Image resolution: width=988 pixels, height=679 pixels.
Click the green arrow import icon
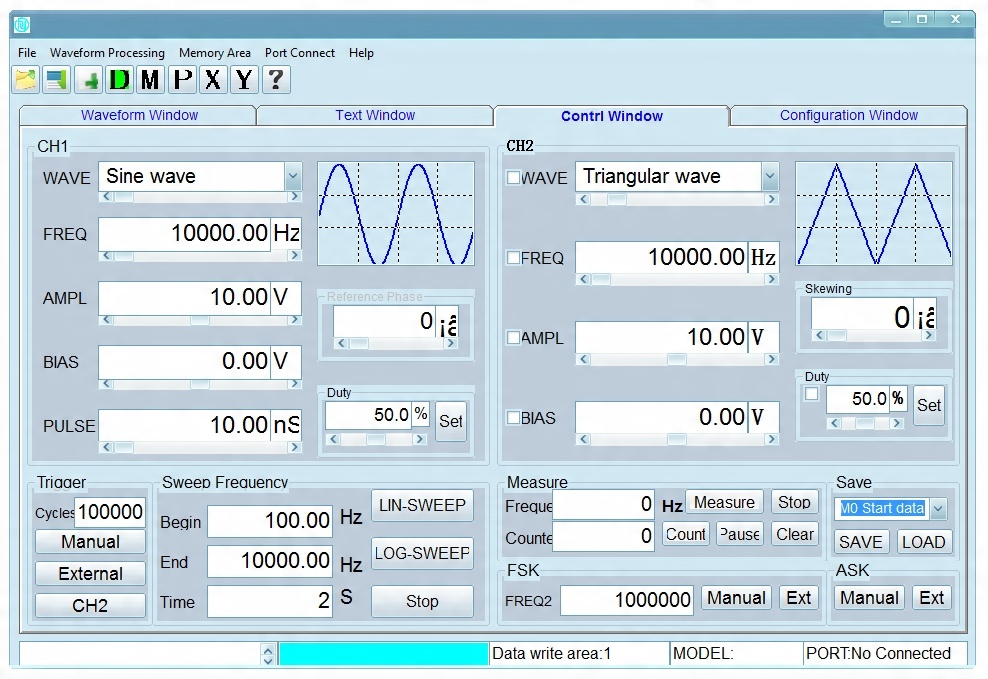pos(89,80)
